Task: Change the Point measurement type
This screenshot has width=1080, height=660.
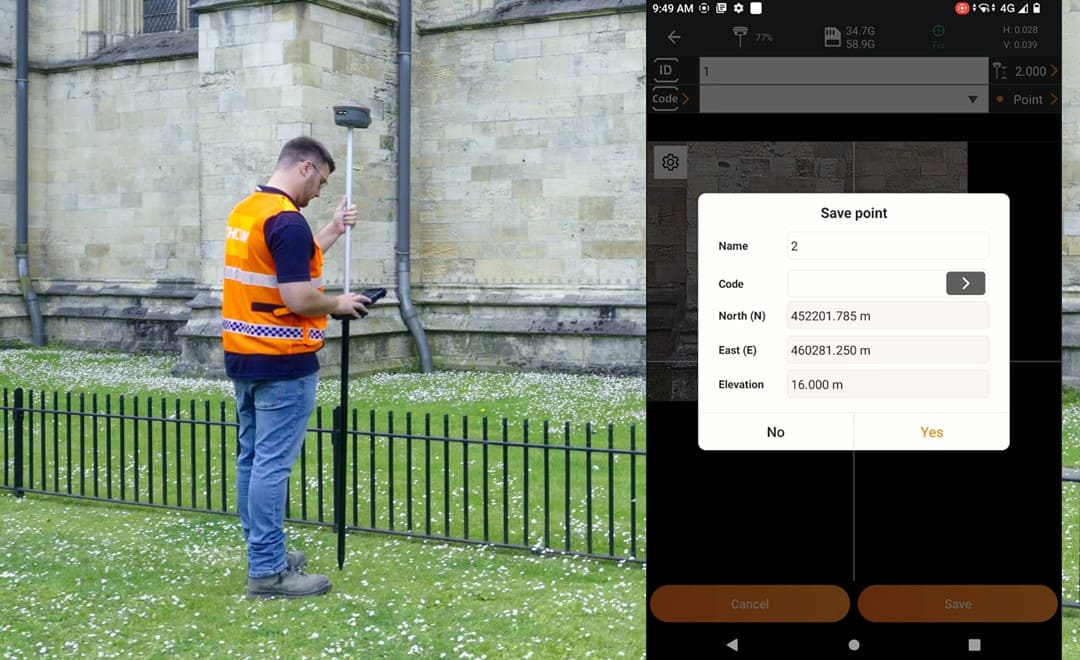Action: click(x=1028, y=99)
